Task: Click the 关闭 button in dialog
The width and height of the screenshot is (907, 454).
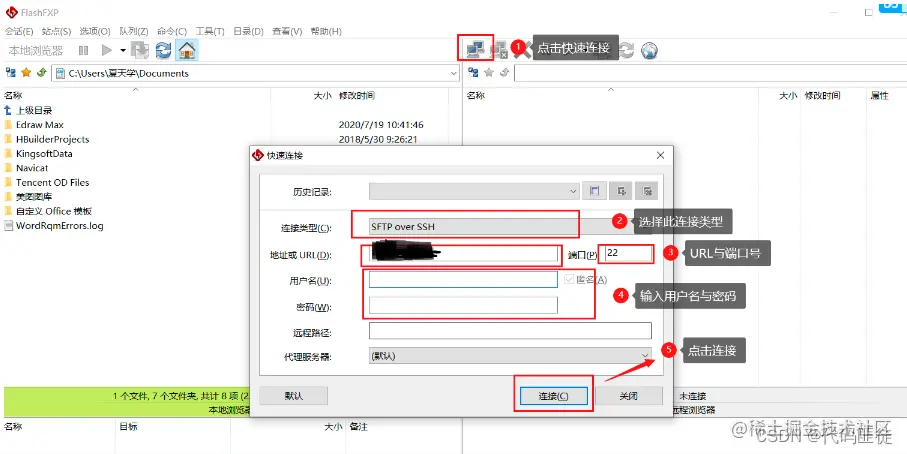Action: coord(629,396)
